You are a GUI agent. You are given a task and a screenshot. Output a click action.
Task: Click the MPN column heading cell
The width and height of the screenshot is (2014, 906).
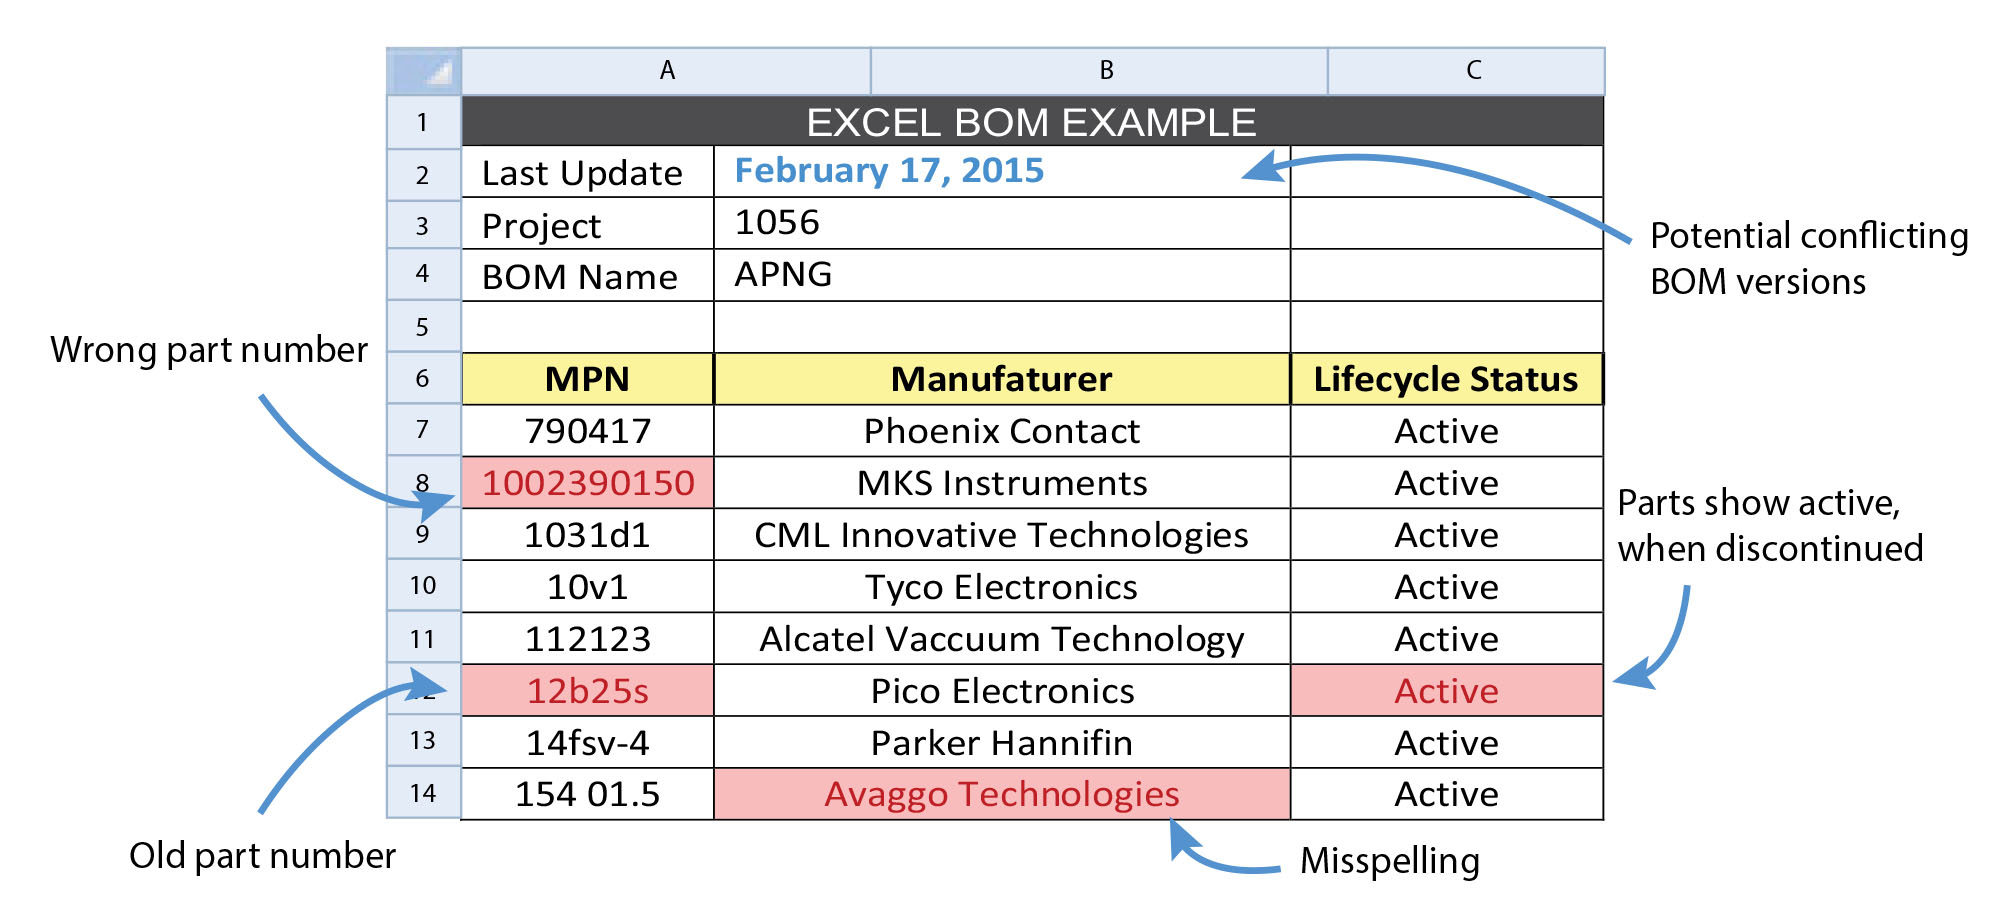click(588, 379)
